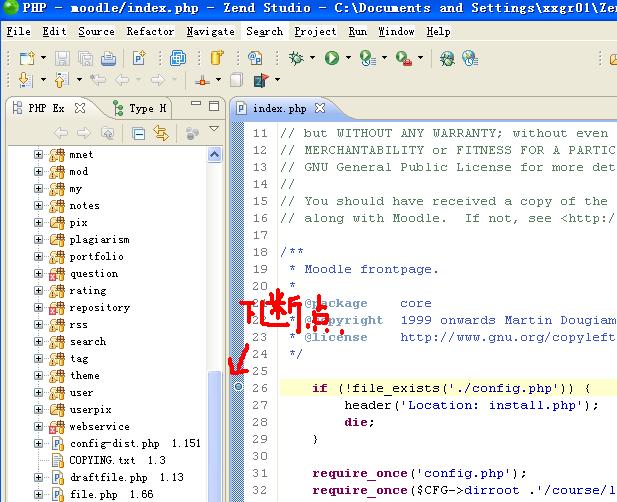The width and height of the screenshot is (617, 502).
Task: Expand the mnet folder
Action: (x=38, y=155)
